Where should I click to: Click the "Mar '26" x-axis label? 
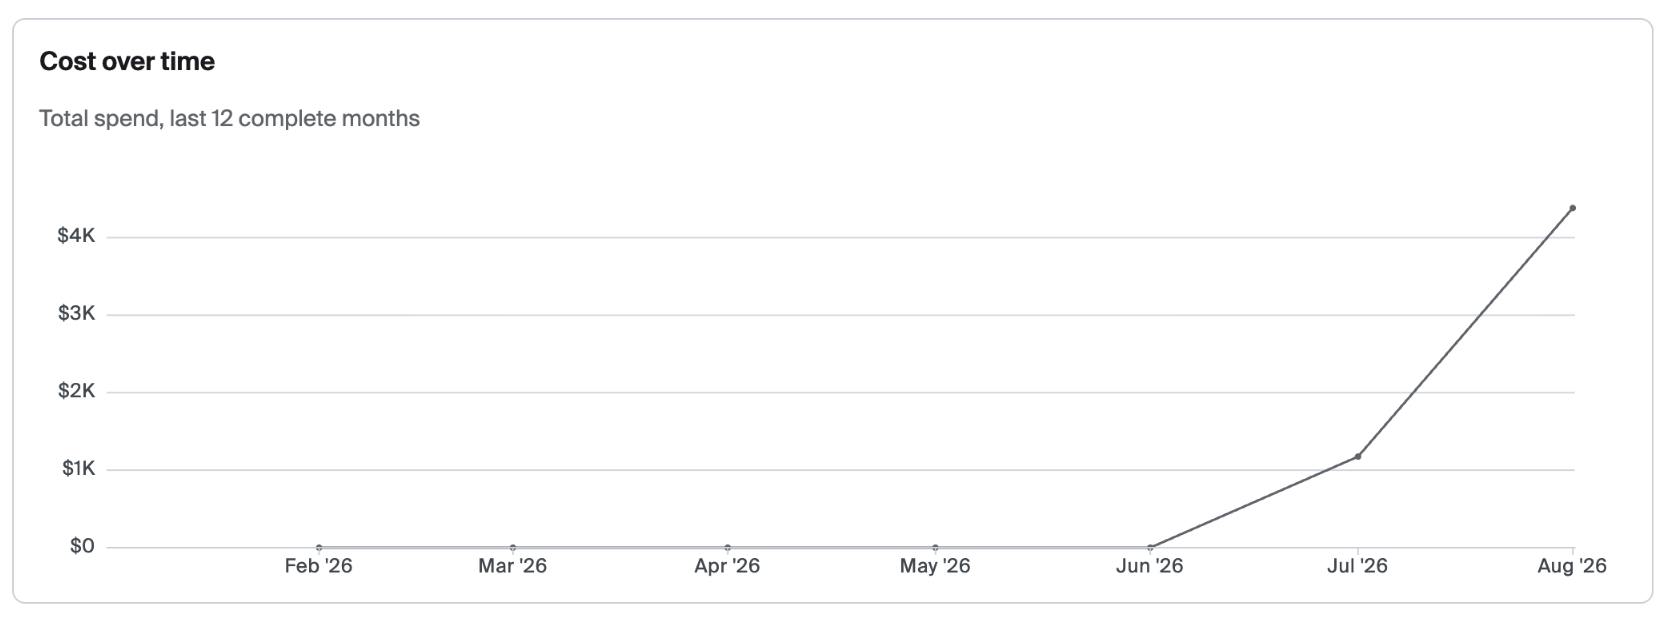(x=512, y=566)
